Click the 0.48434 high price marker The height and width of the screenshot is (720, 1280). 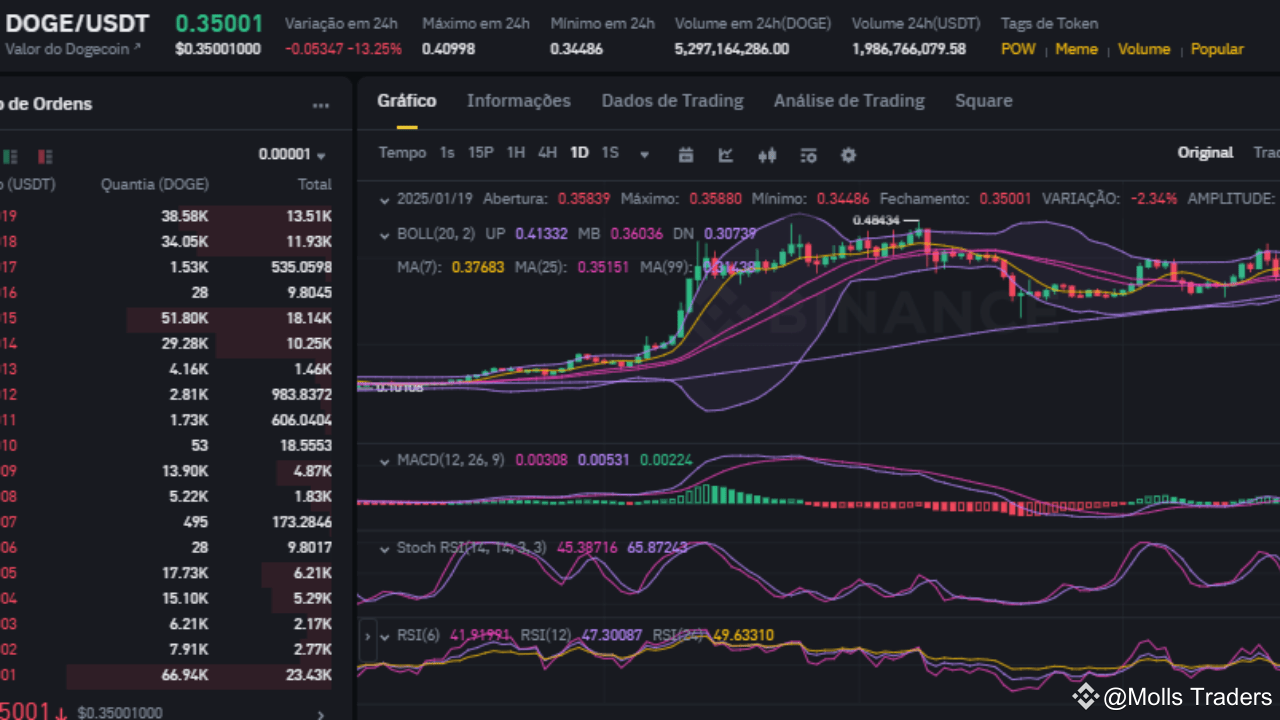point(876,220)
